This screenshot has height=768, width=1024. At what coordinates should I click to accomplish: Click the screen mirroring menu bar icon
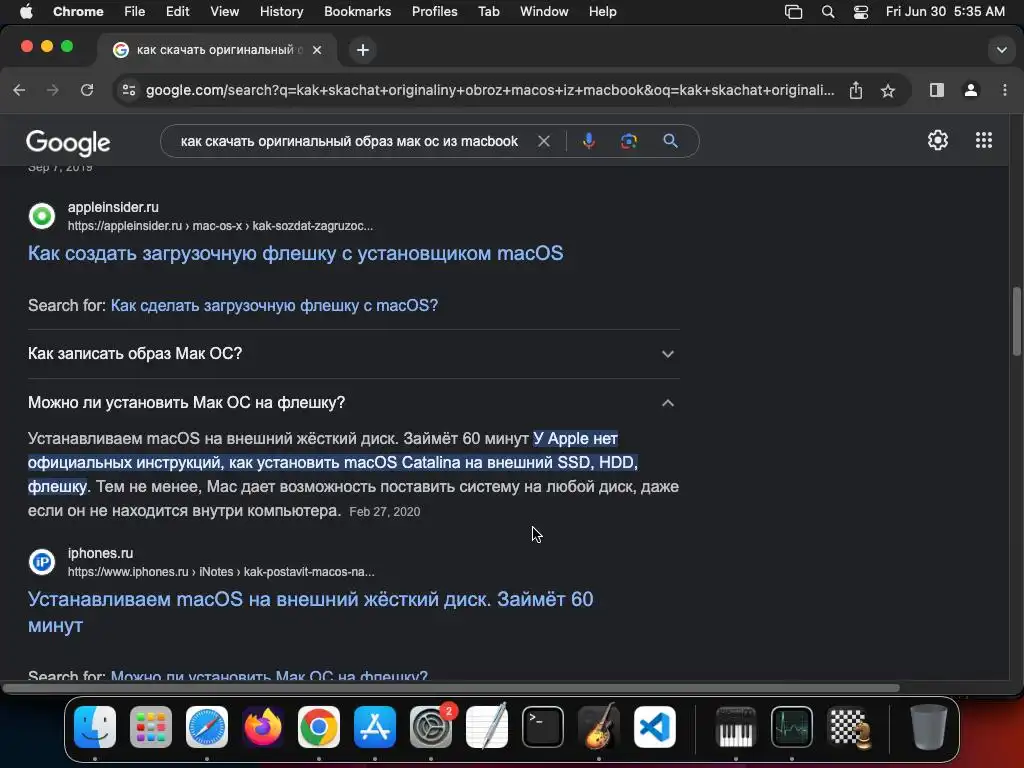click(x=793, y=12)
